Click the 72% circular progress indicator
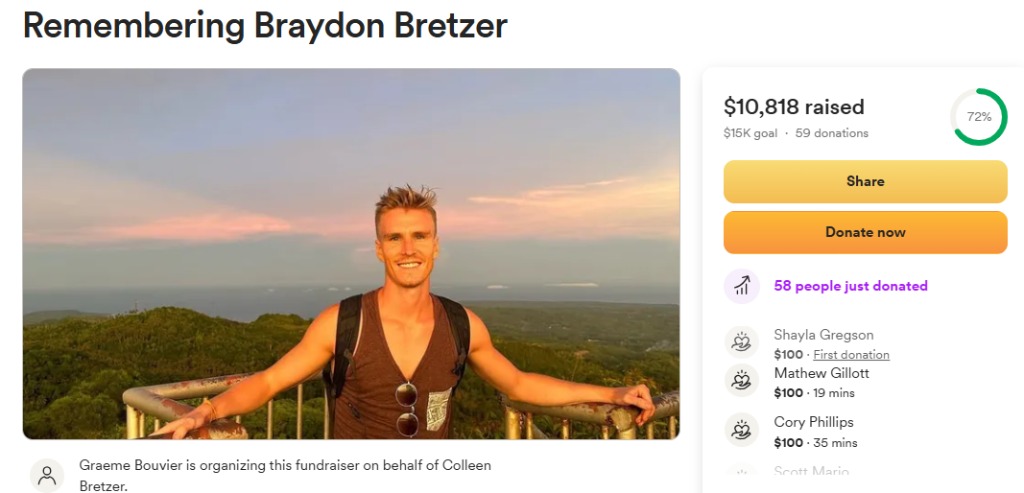Viewport: 1024px width, 493px height. tap(978, 117)
